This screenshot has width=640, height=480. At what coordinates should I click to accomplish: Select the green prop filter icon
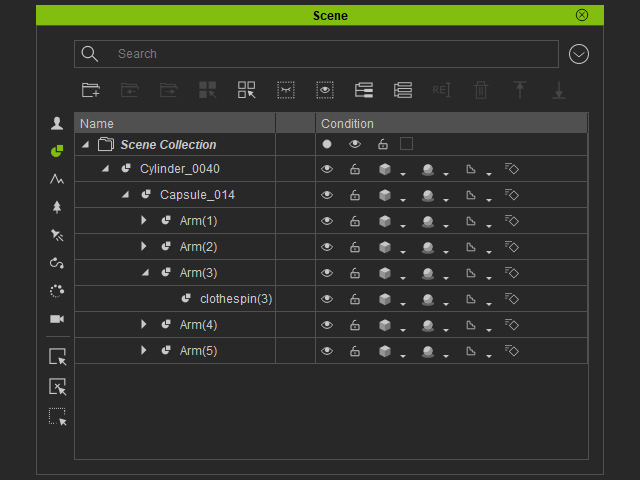click(57, 151)
